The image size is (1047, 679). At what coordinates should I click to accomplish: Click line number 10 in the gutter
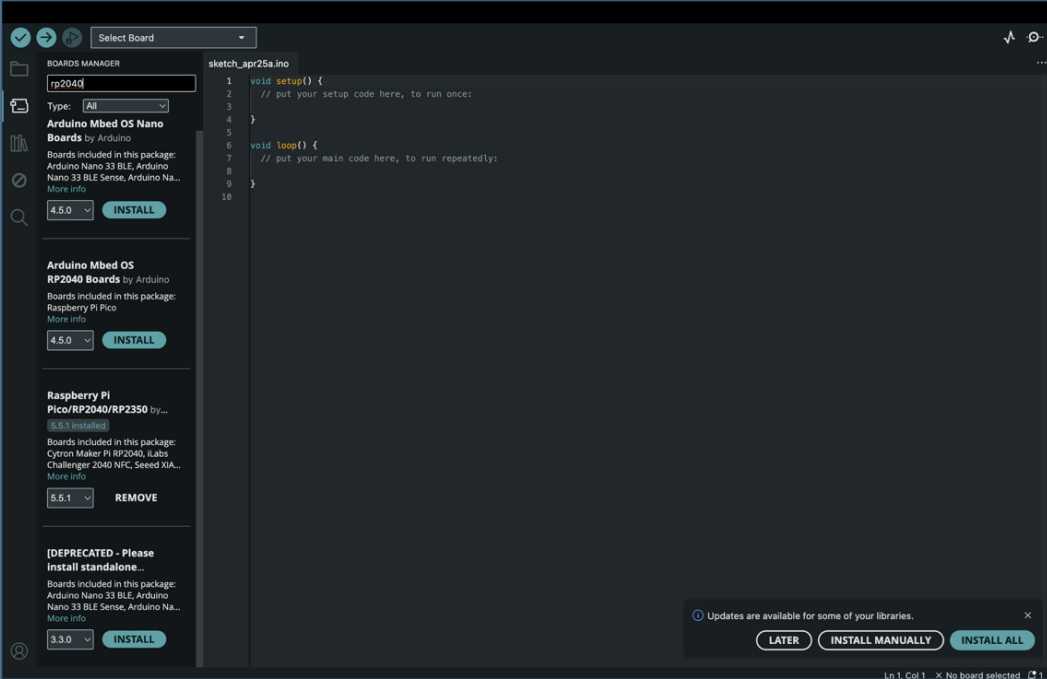[226, 197]
